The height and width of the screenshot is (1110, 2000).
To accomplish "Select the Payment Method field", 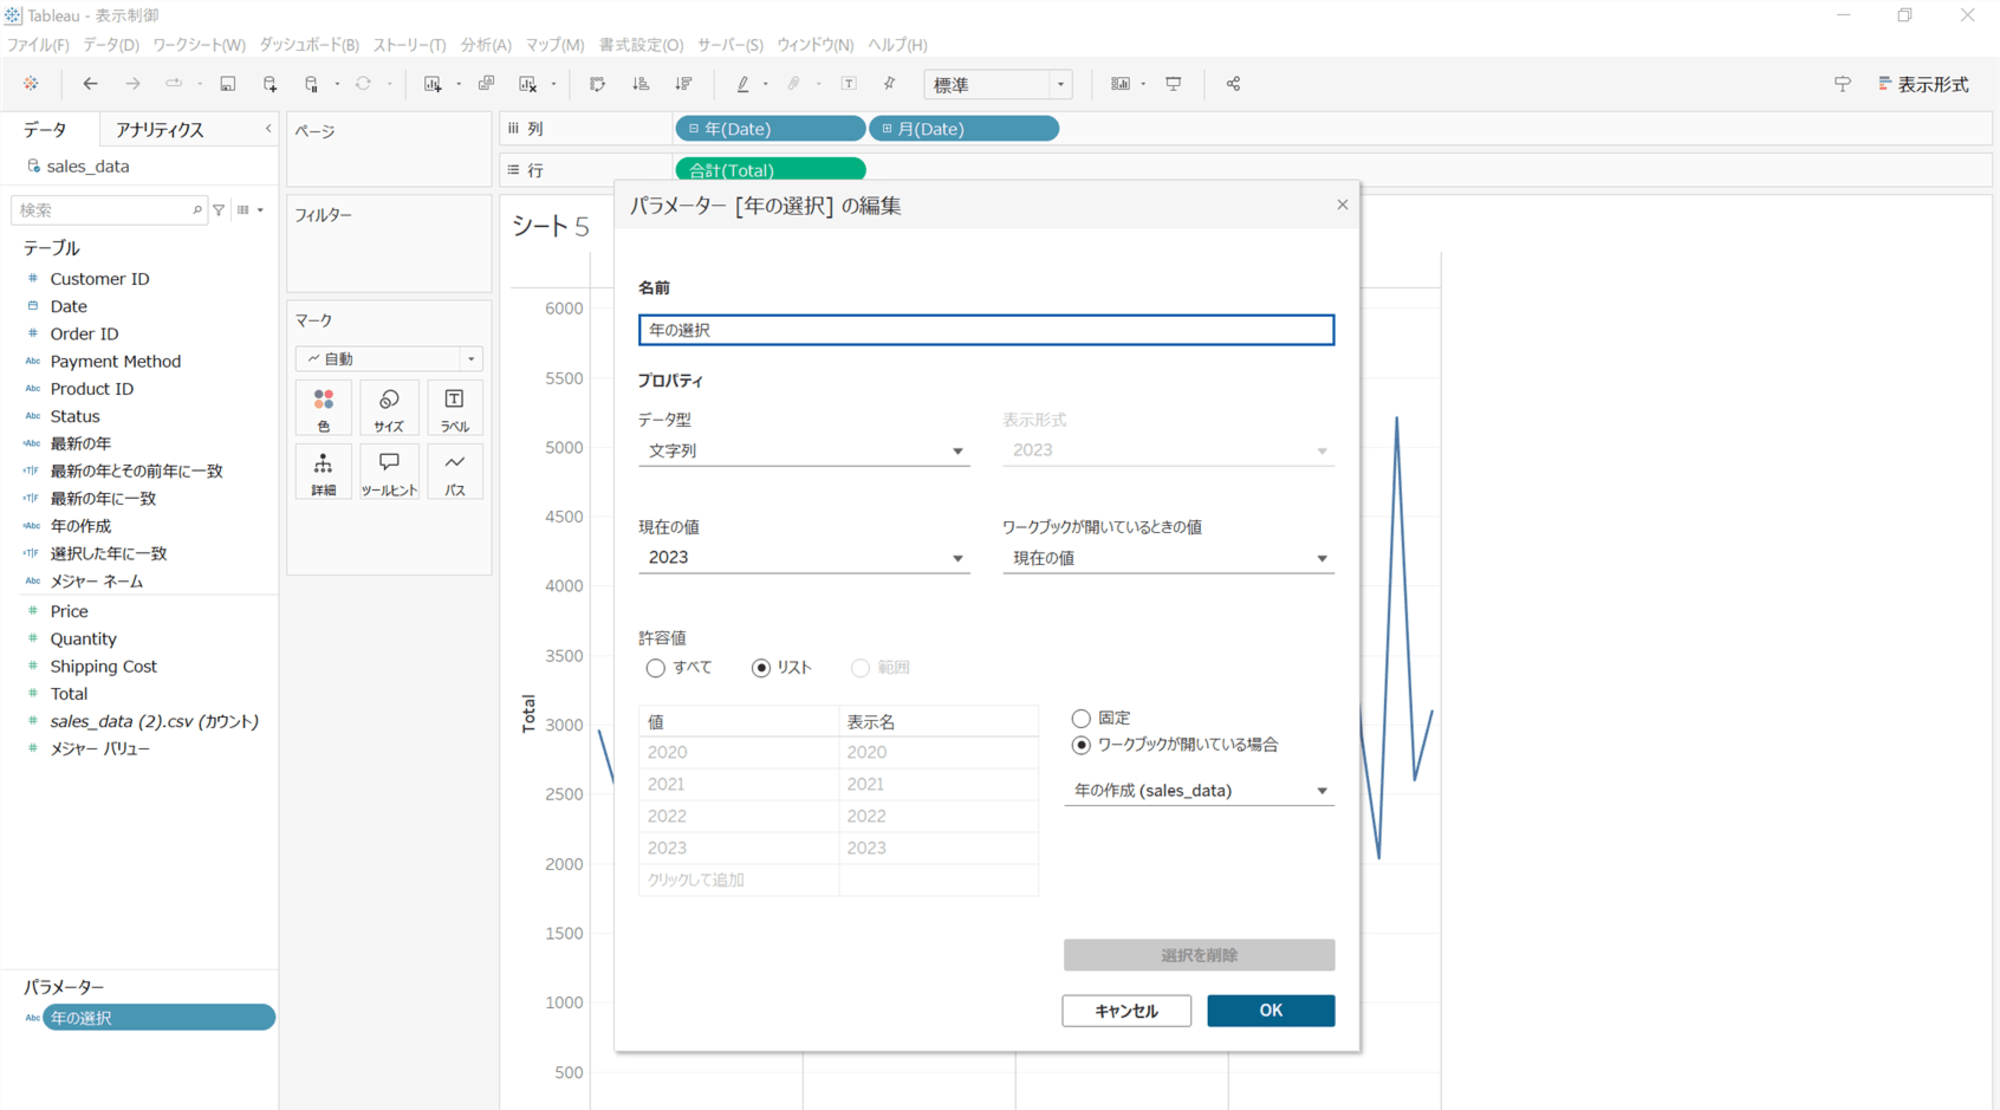I will point(115,362).
